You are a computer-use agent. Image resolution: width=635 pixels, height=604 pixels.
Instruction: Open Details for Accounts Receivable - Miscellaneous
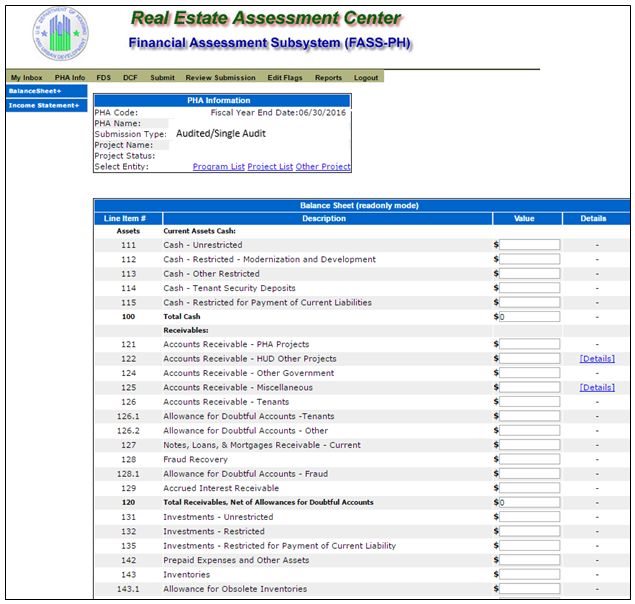(597, 388)
